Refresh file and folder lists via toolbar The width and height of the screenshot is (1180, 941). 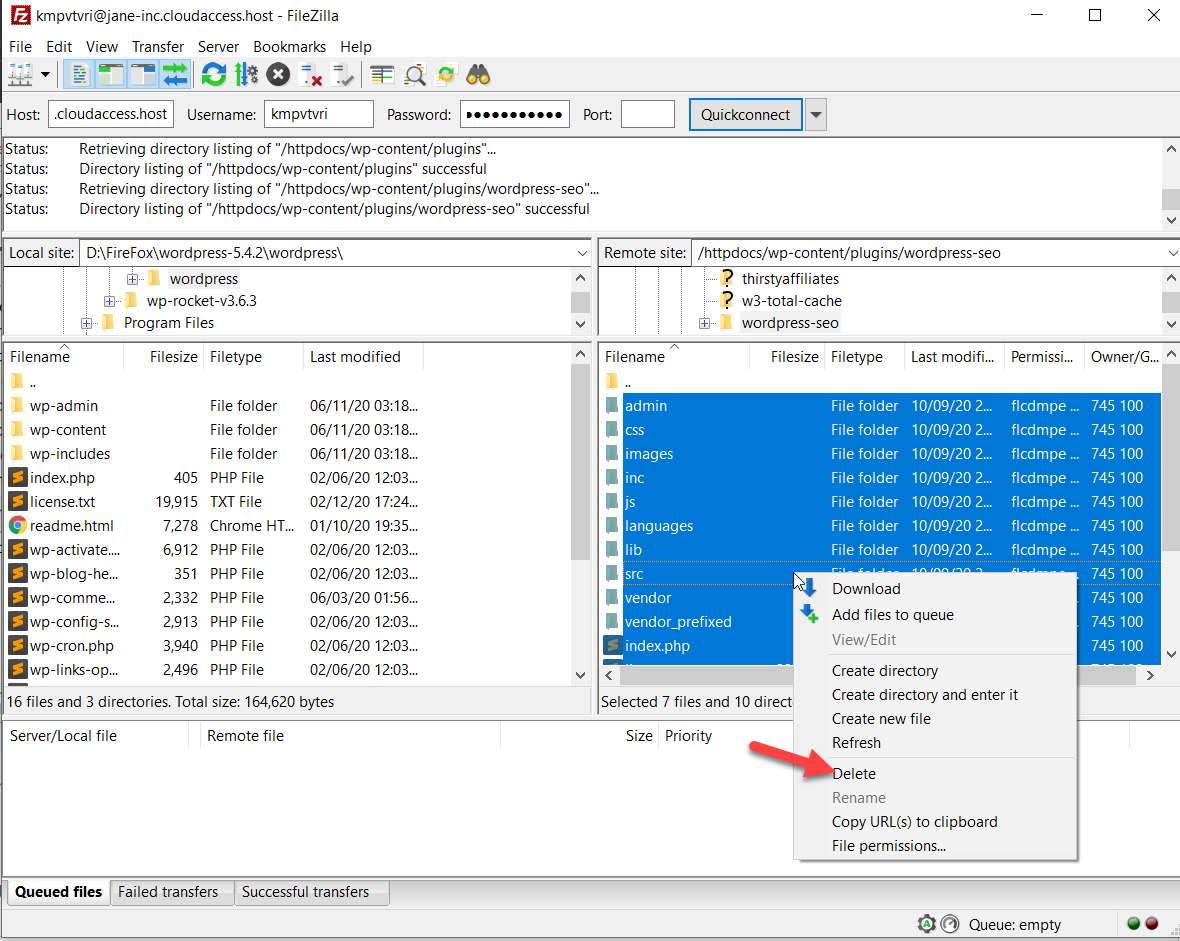214,75
